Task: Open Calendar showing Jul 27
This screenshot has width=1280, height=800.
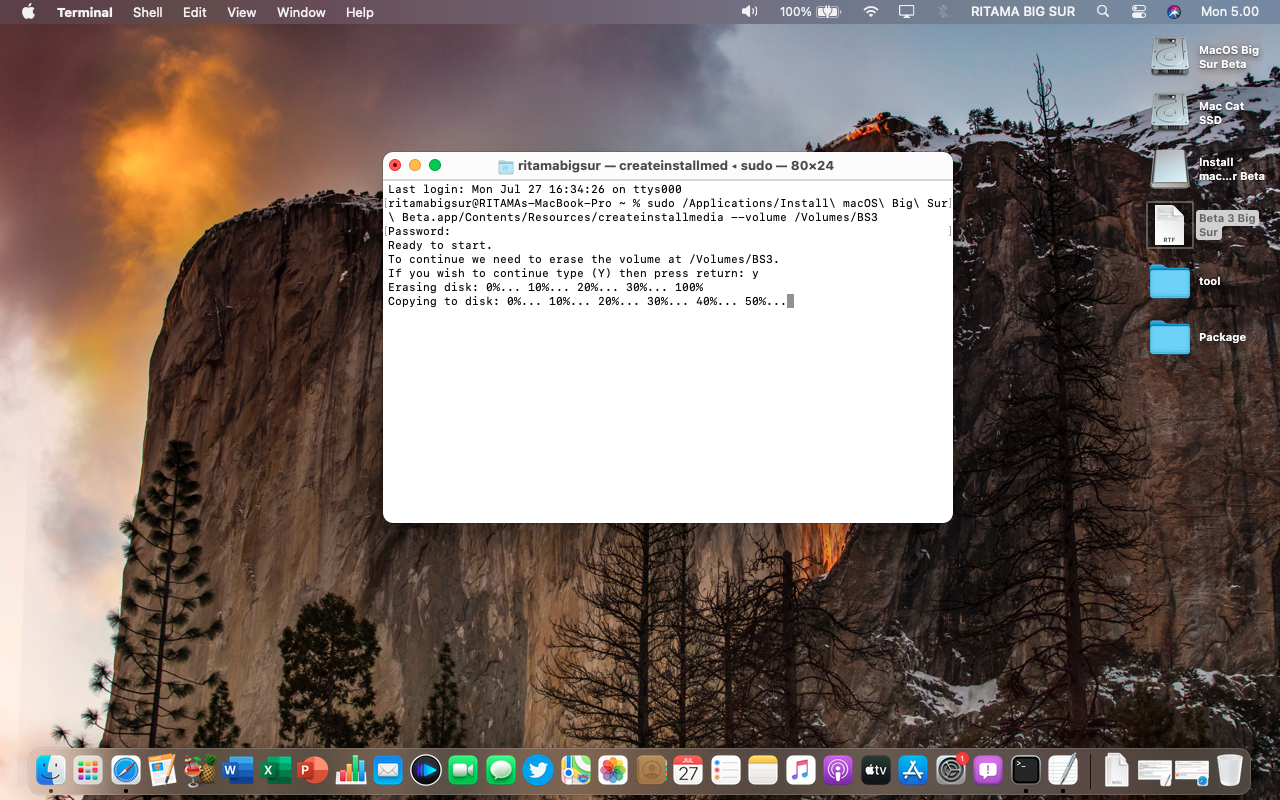Action: point(688,770)
